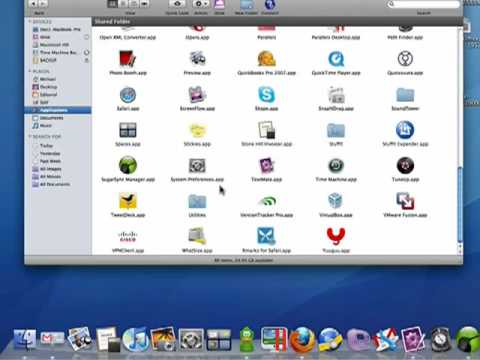Click the Connect toolbar globe button
Image resolution: width=480 pixels, height=360 pixels.
[270, 5]
